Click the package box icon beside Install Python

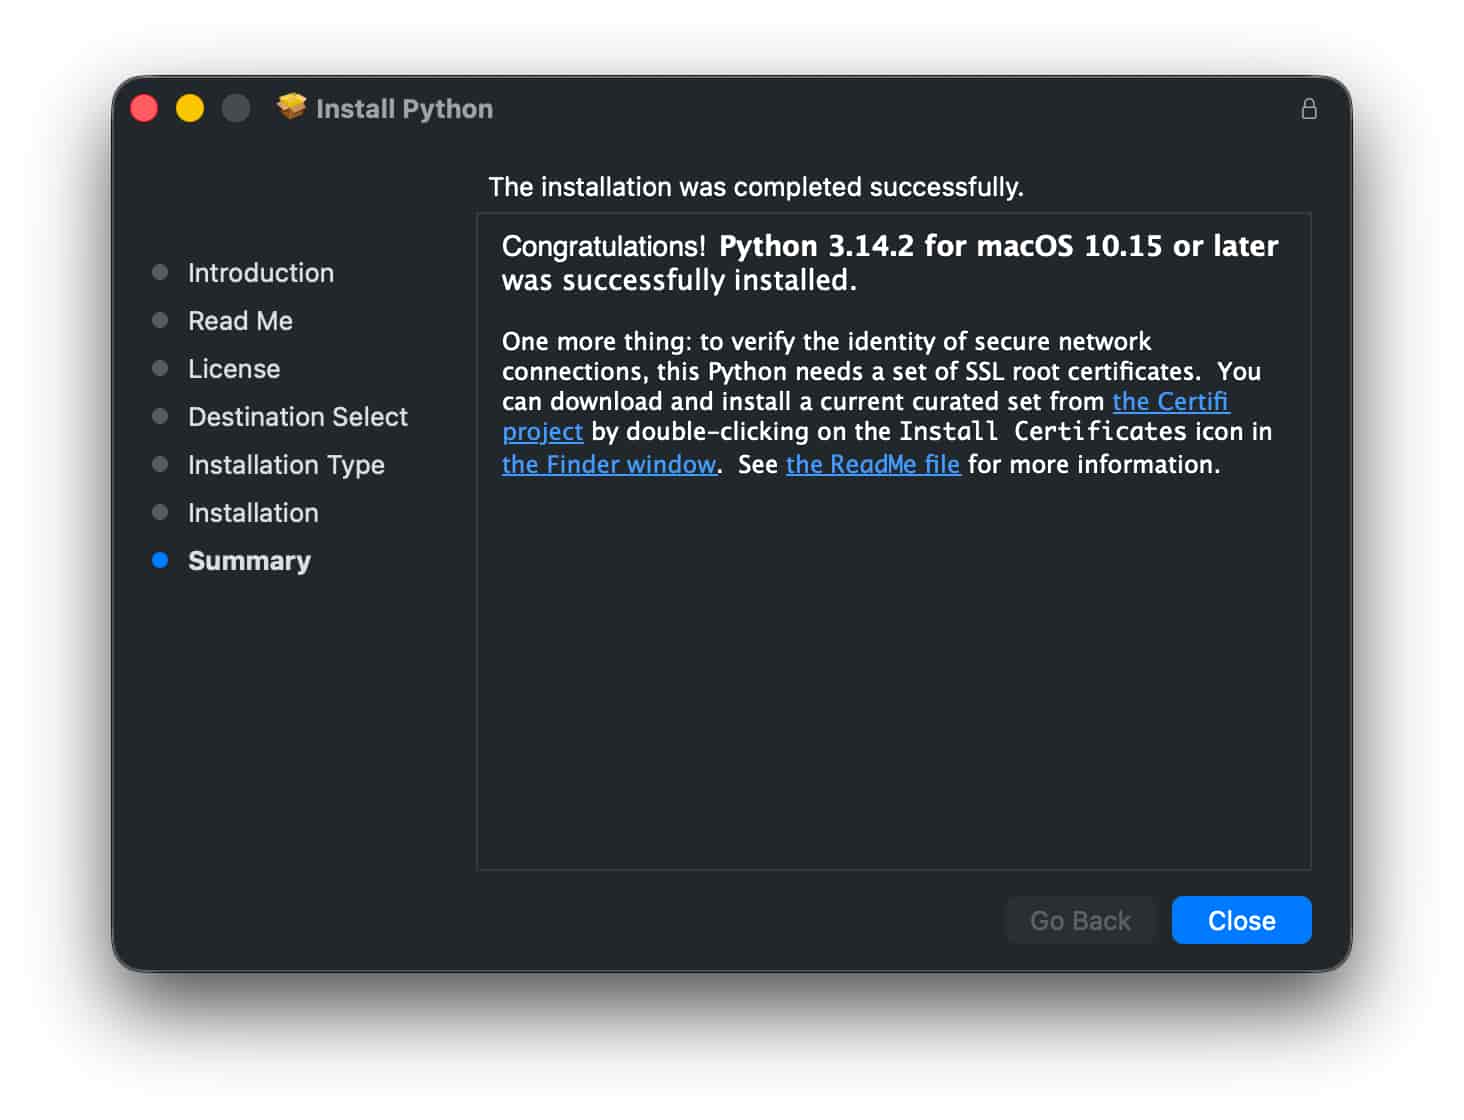(x=291, y=106)
